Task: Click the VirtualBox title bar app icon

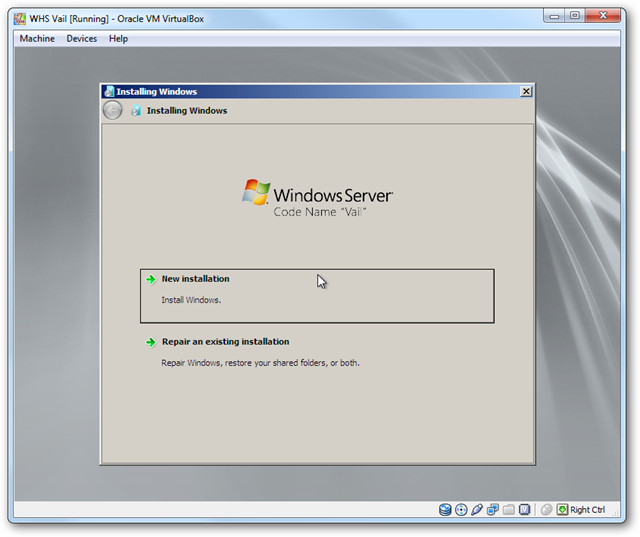Action: [20, 19]
